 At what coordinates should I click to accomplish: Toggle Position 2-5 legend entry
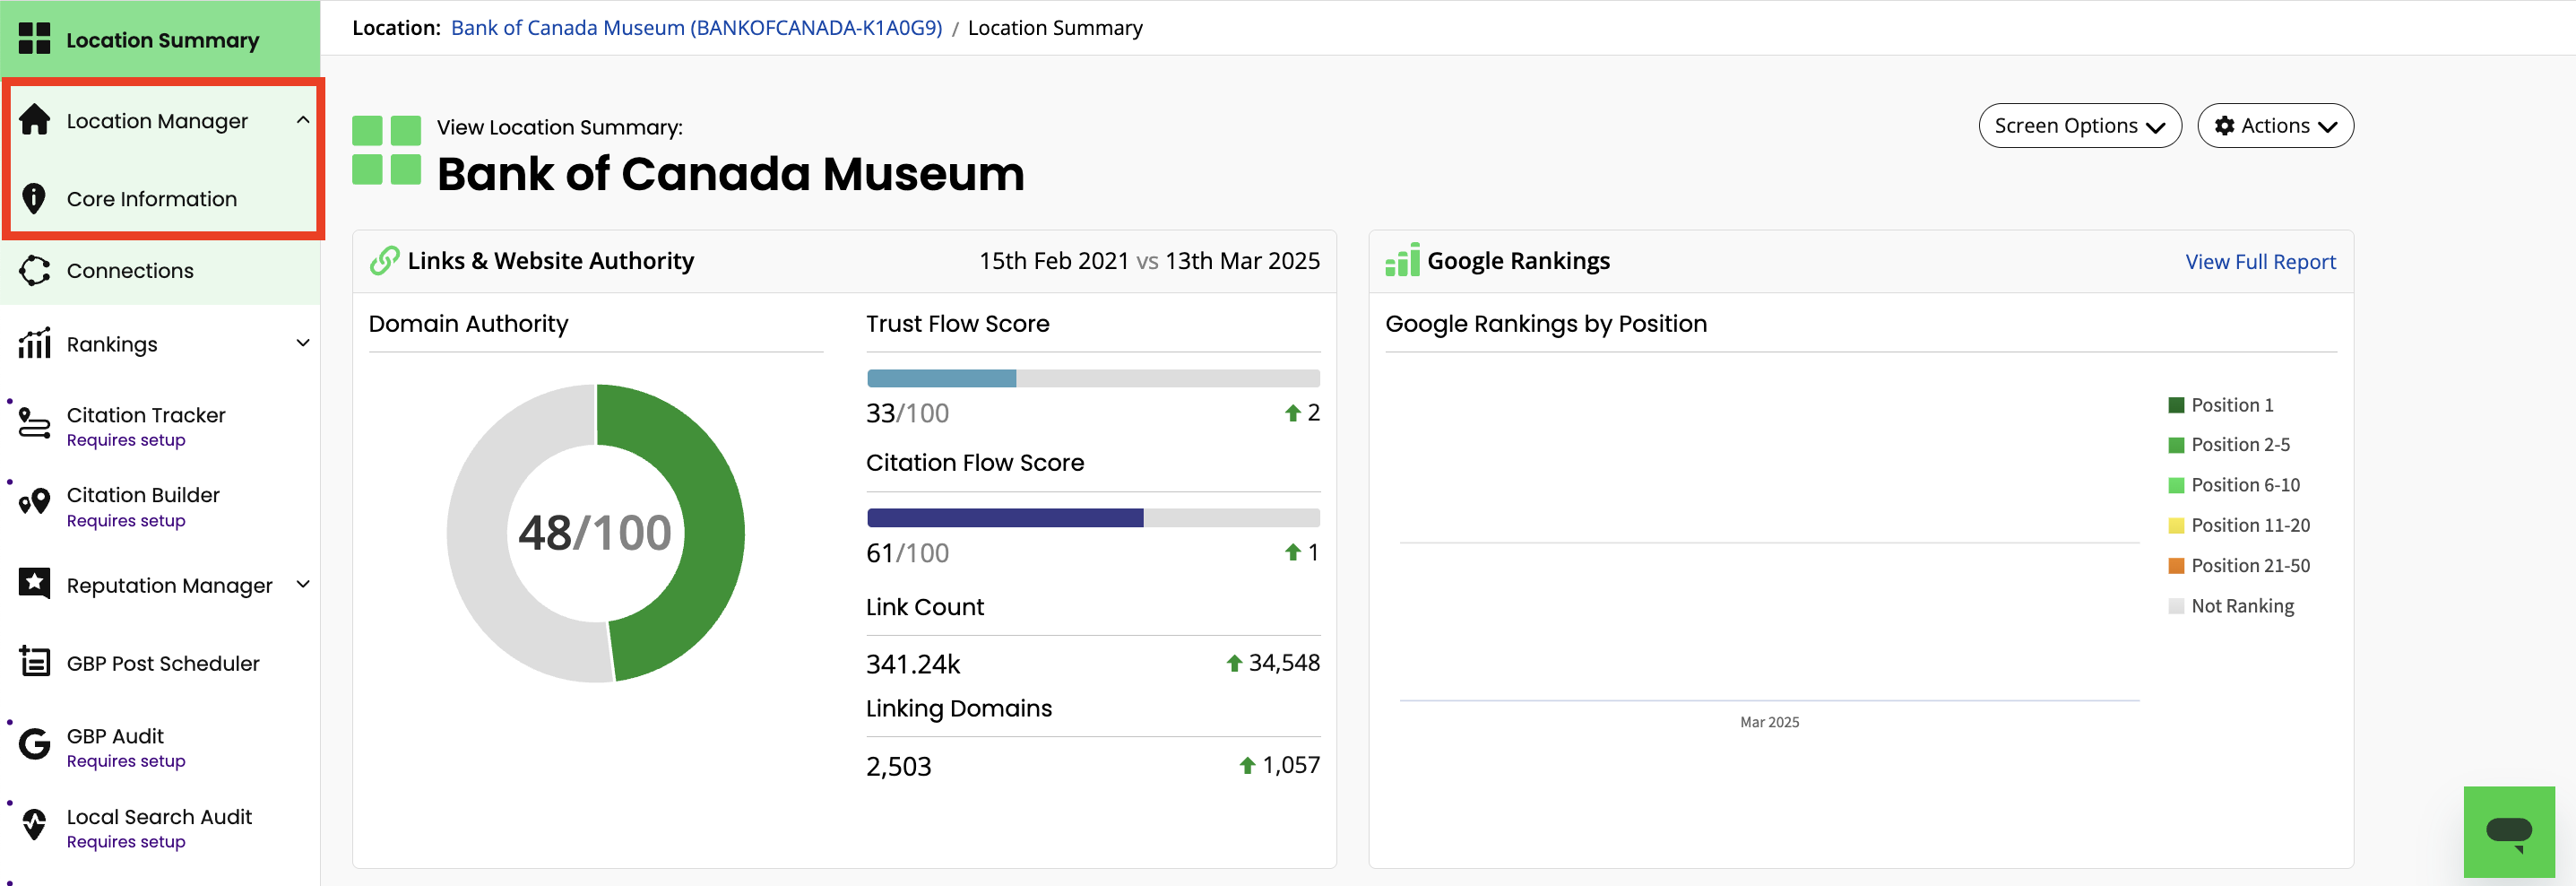point(2229,445)
